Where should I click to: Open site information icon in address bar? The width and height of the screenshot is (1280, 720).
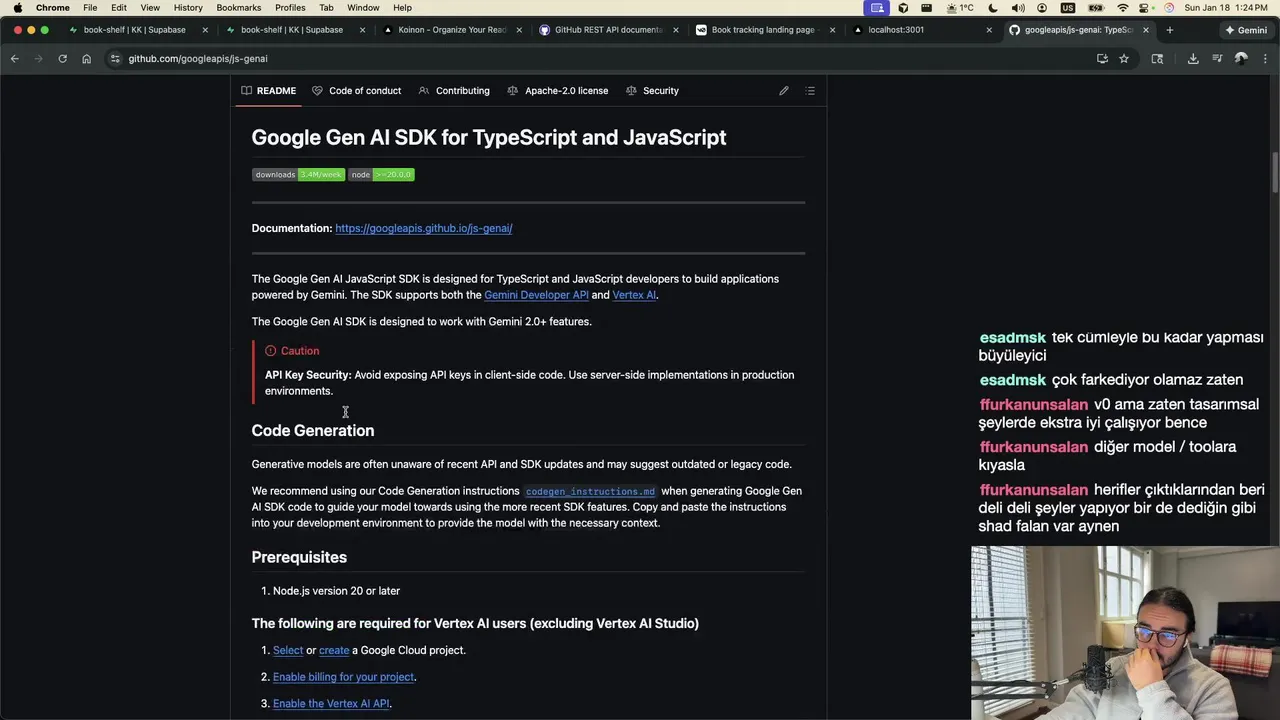pyautogui.click(x=115, y=59)
